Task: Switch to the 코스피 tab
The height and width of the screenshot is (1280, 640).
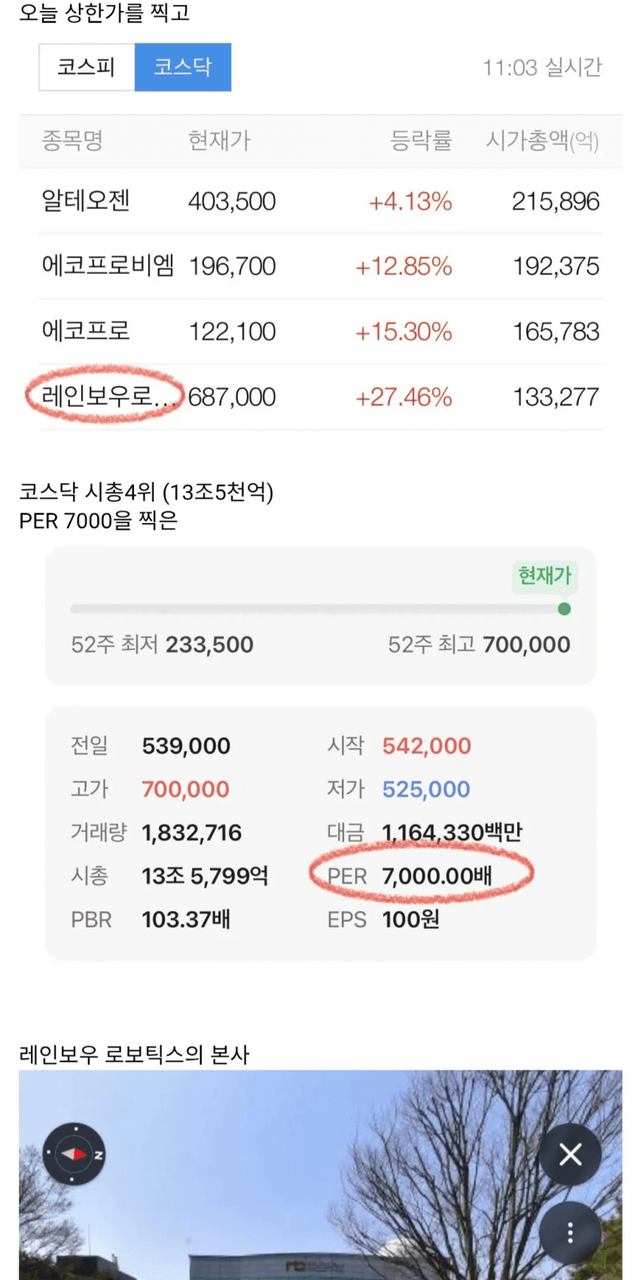Action: (x=86, y=68)
